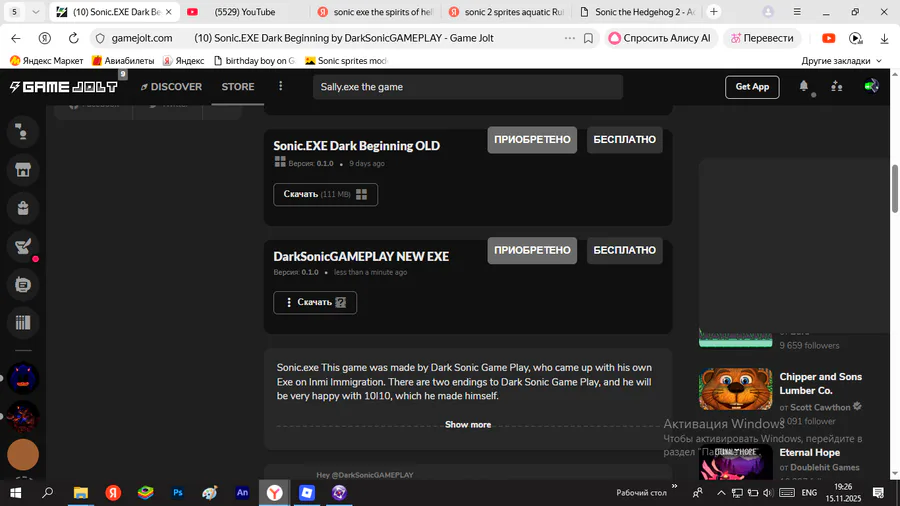
Task: Open a new browser tab
Action: click(x=713, y=11)
